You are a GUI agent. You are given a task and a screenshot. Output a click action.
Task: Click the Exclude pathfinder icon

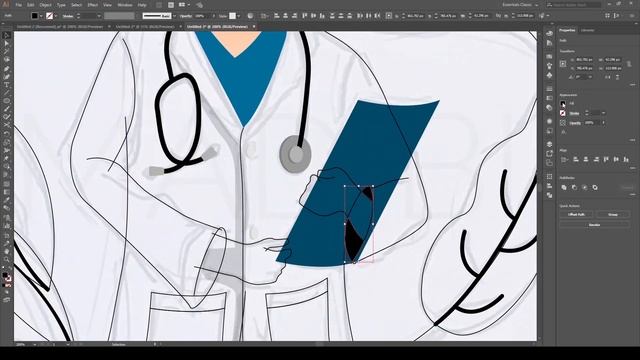(595, 187)
